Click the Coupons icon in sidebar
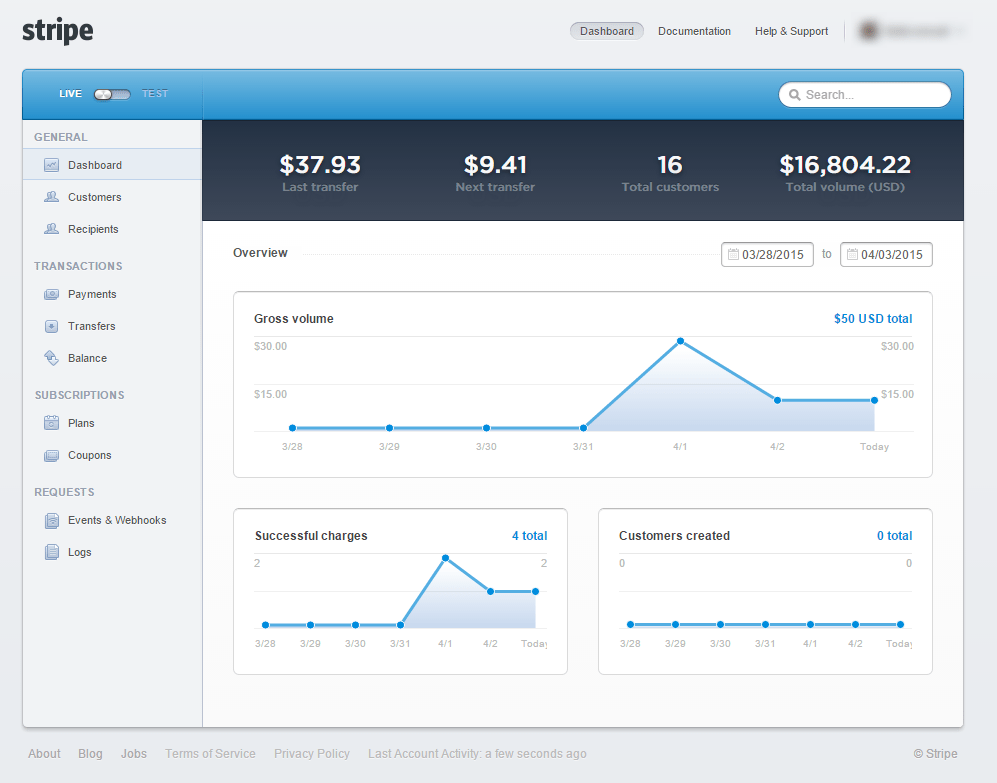 click(x=52, y=455)
